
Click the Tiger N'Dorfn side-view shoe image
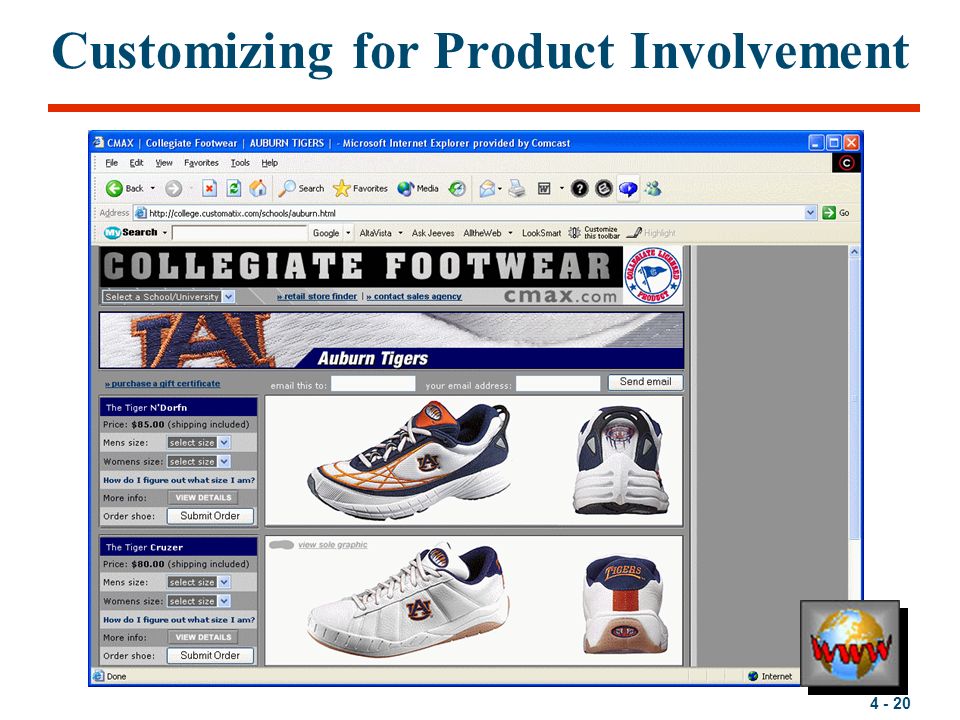click(409, 459)
